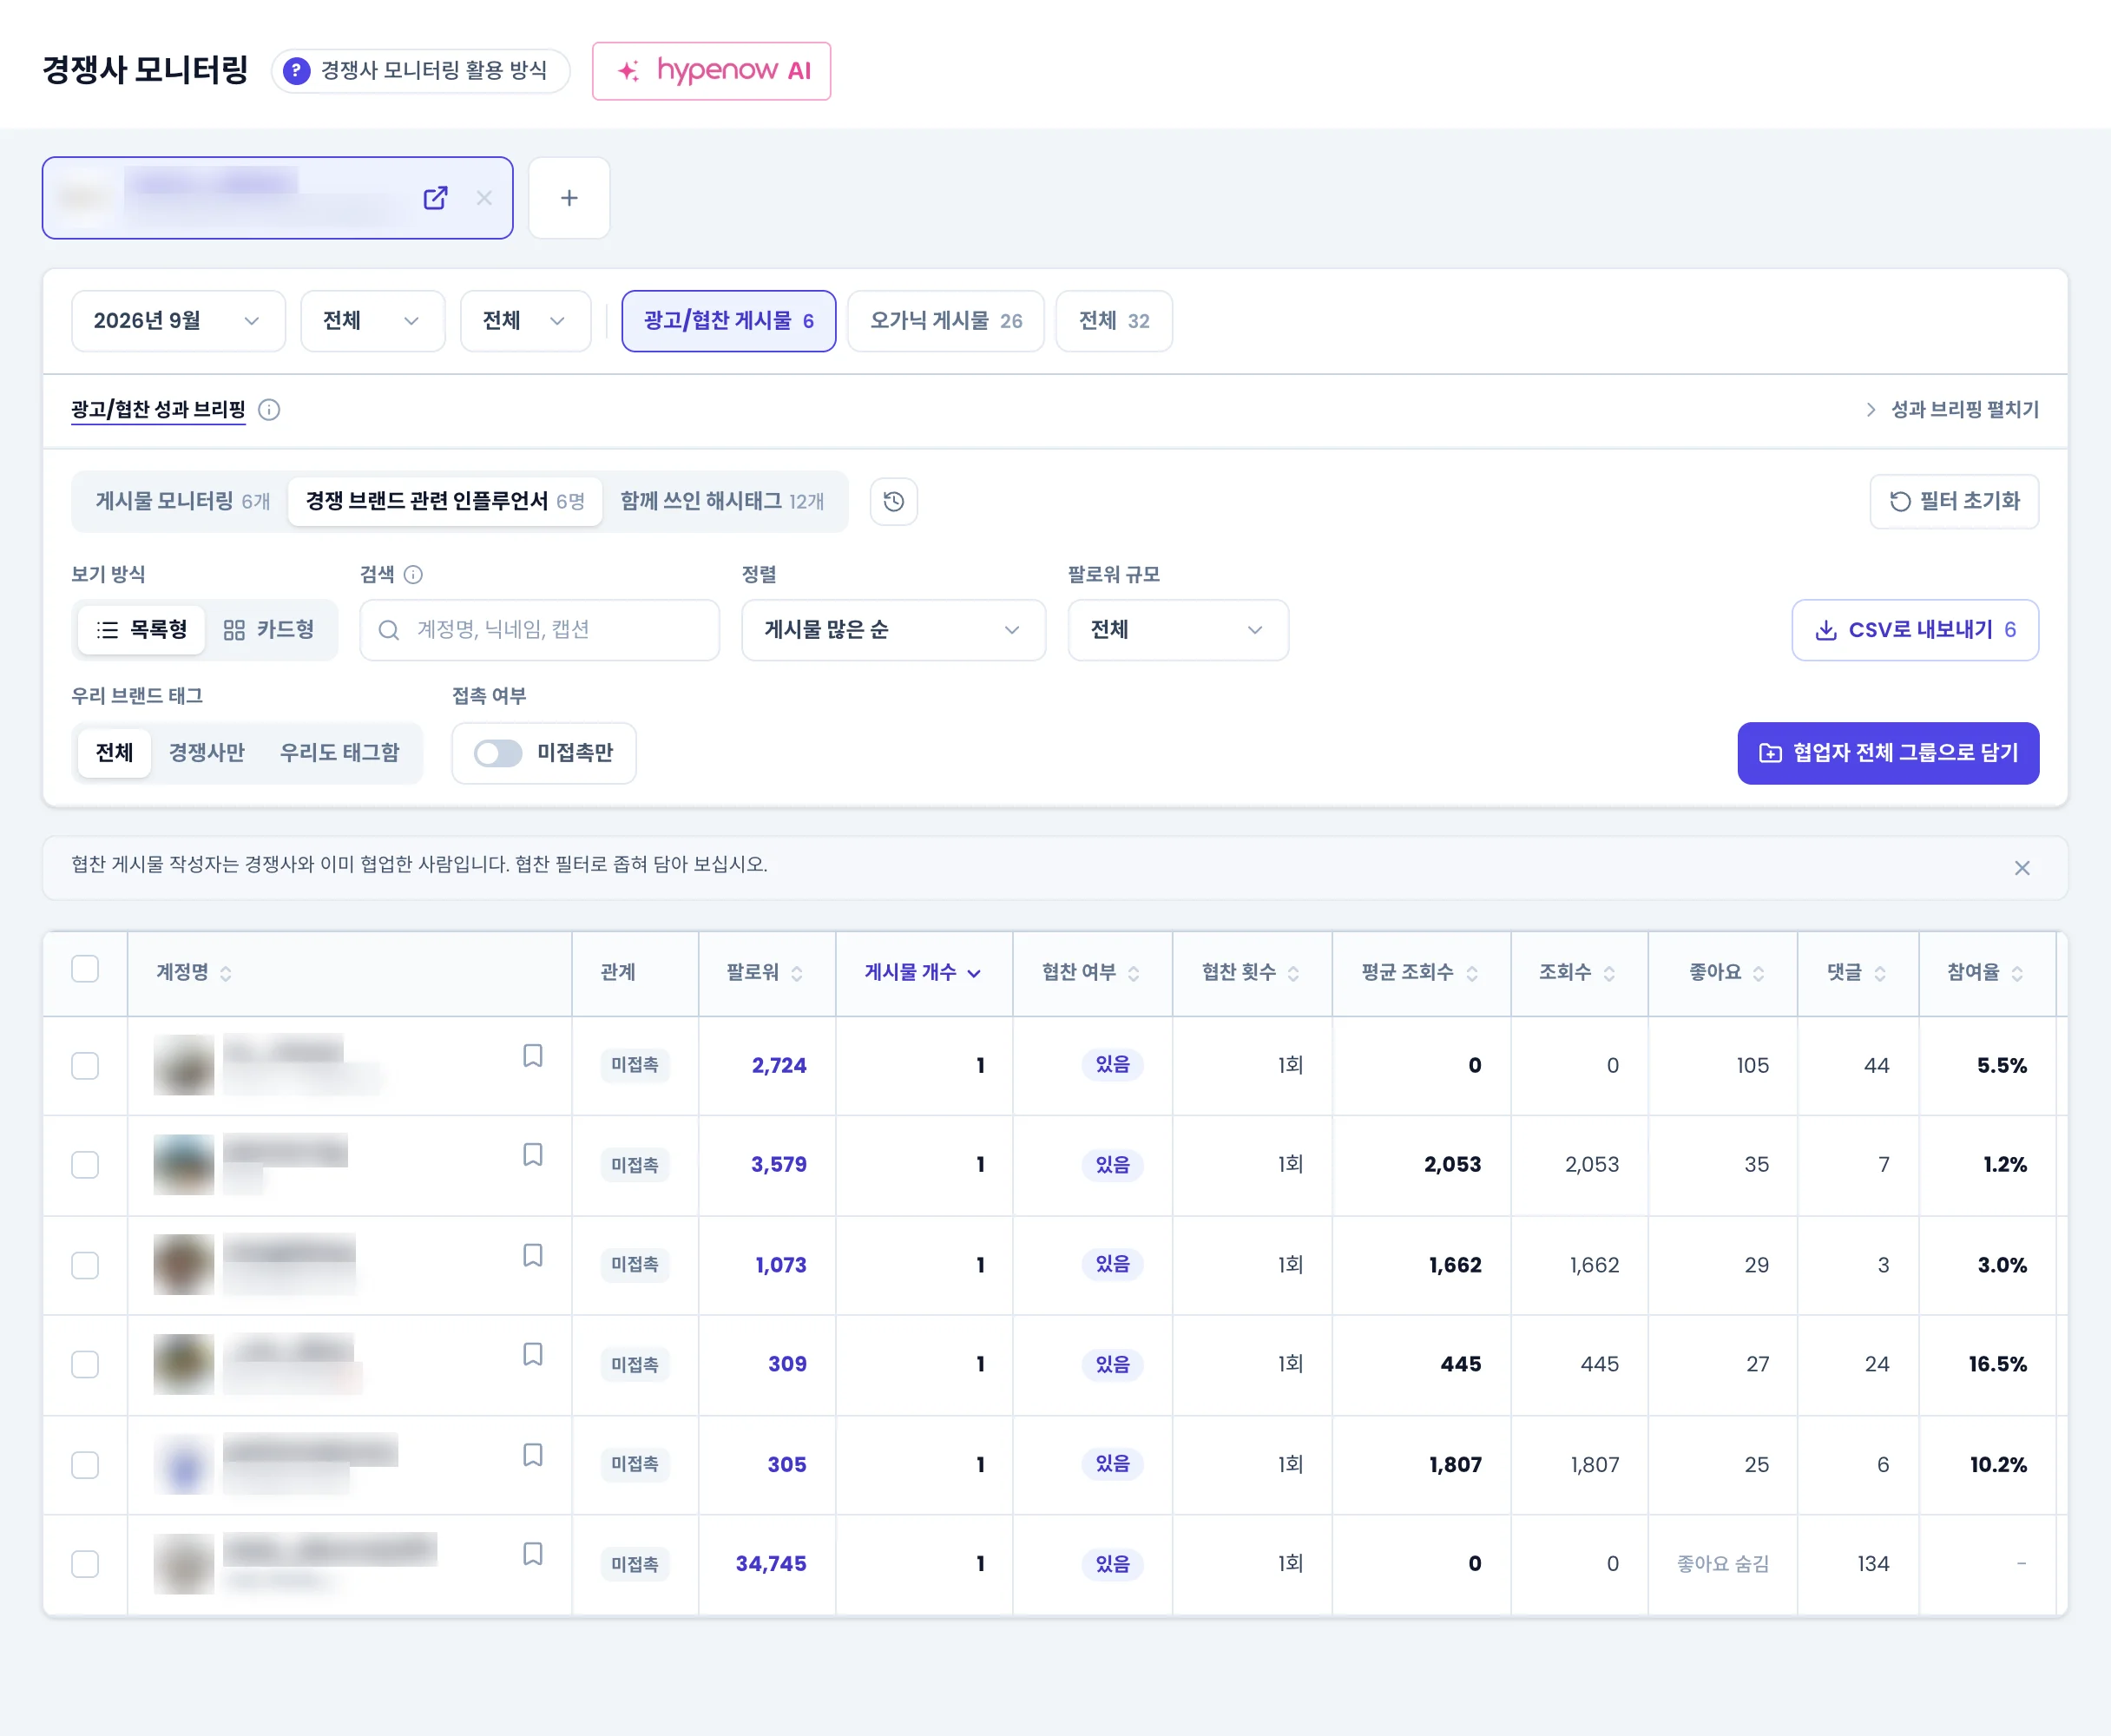This screenshot has height=1736, width=2111.
Task: Bookmark the account with 2,724 followers
Action: (533, 1056)
